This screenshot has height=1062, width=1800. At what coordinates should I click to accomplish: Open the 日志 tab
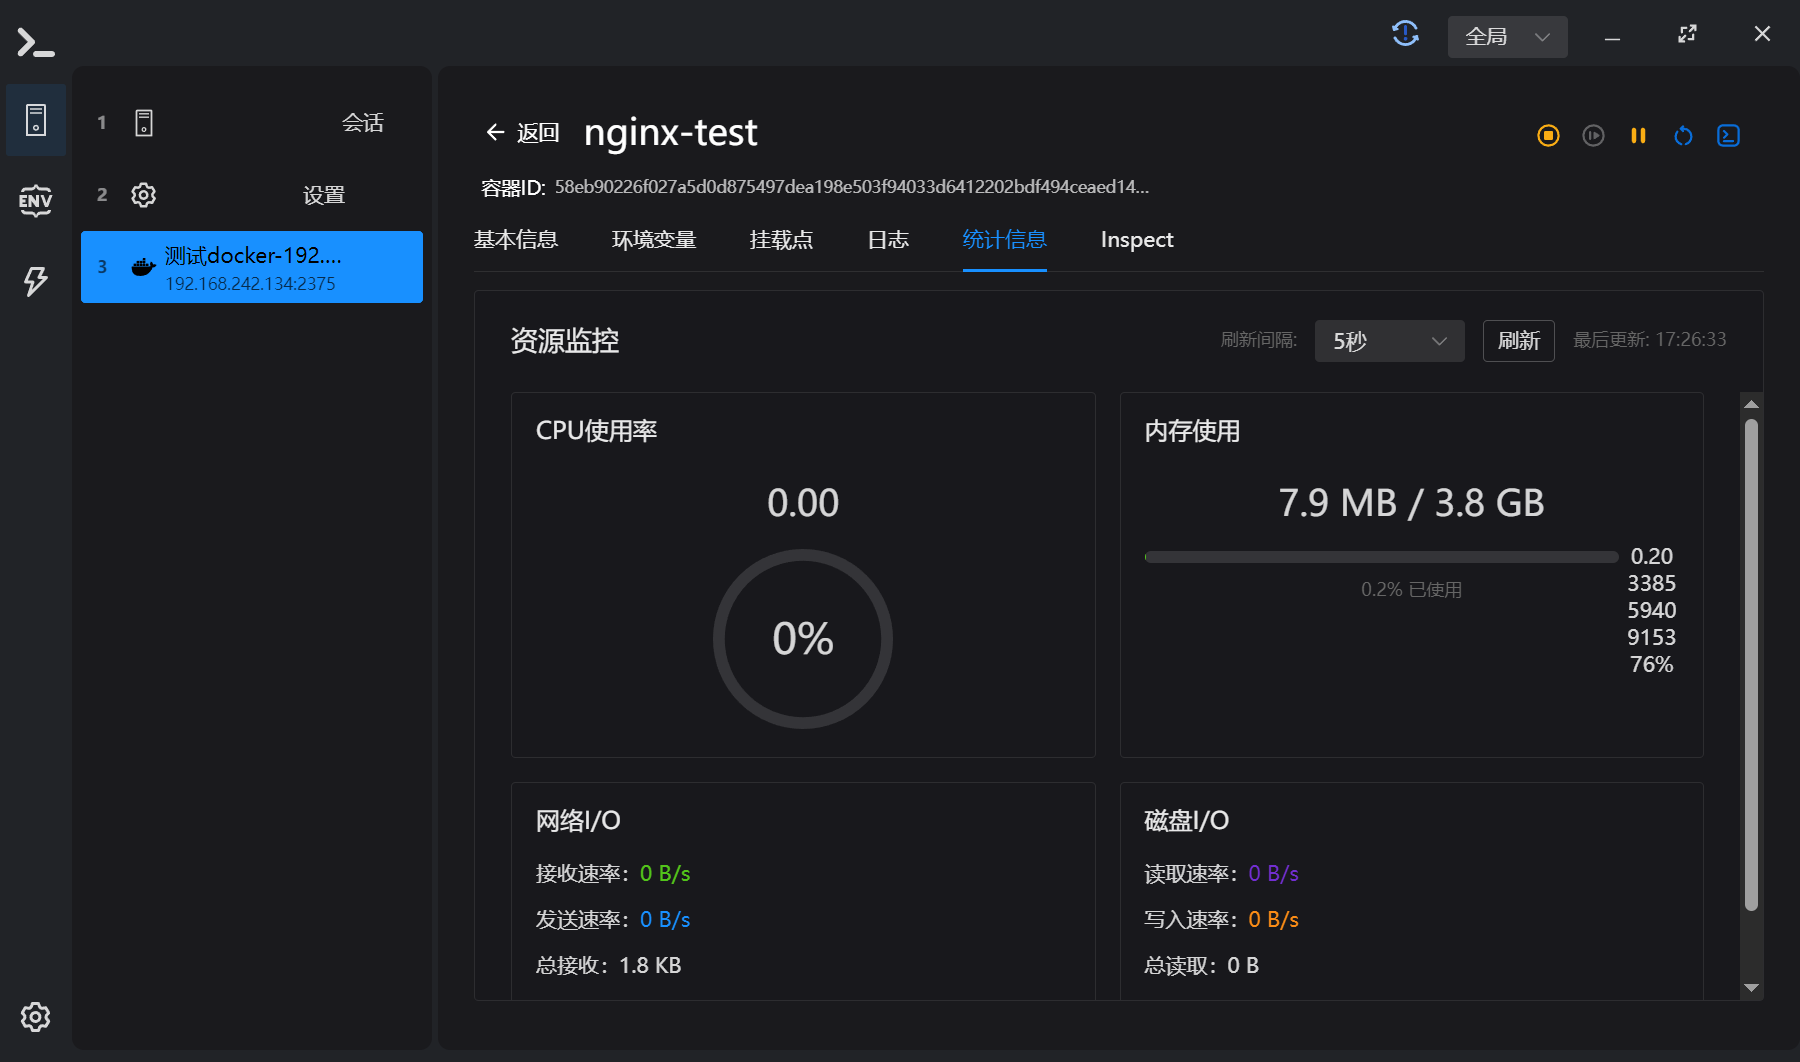point(888,240)
